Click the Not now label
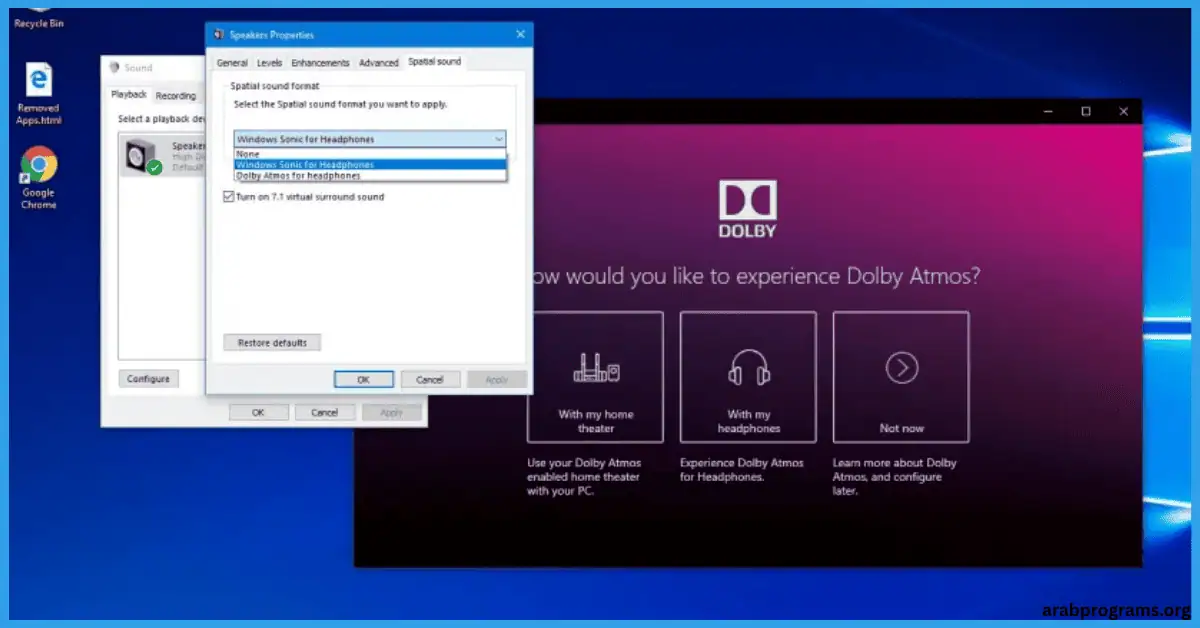The image size is (1200, 628). tap(901, 428)
